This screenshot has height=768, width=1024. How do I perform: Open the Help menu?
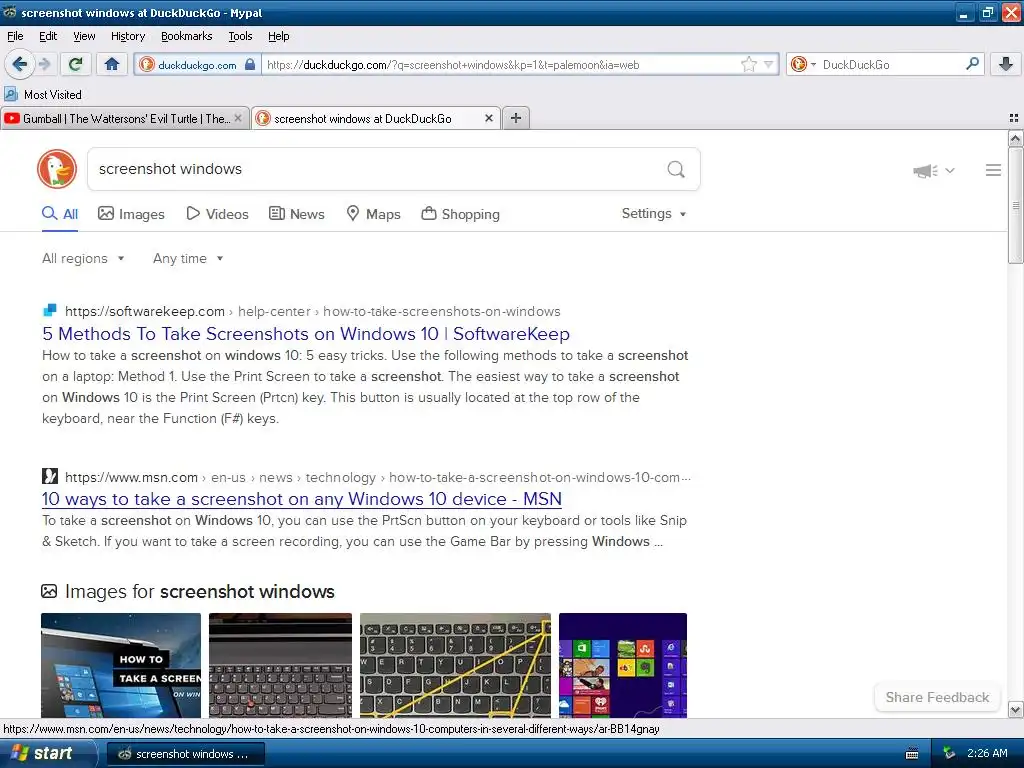(x=278, y=36)
